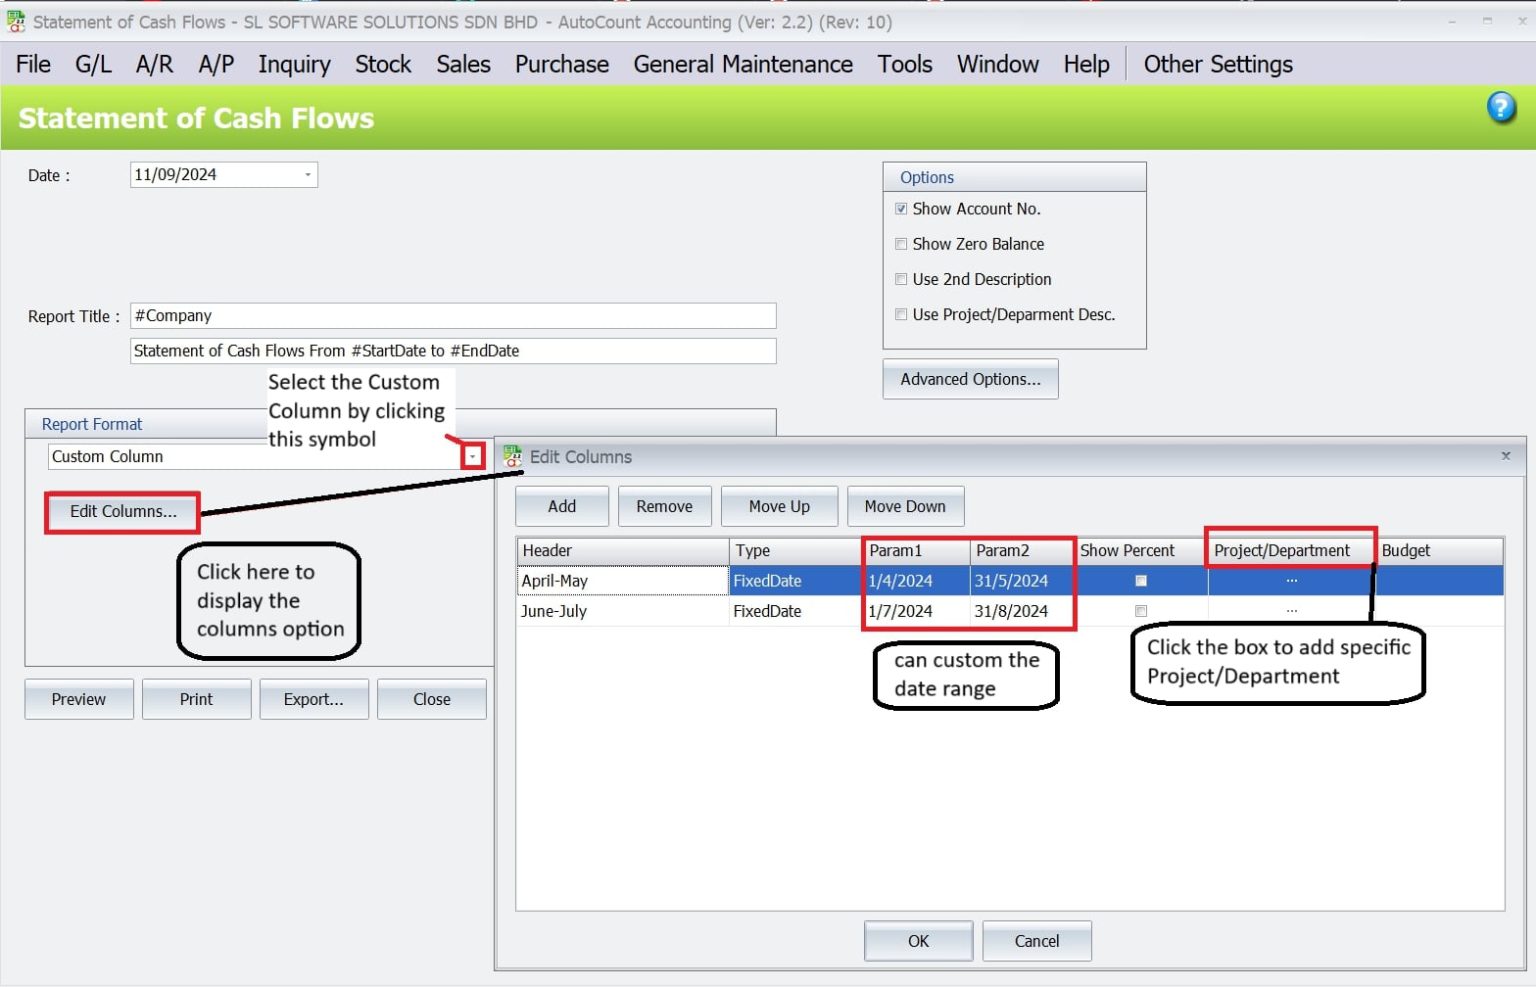Open the help question mark icon
Image resolution: width=1536 pixels, height=987 pixels.
coord(1500,107)
